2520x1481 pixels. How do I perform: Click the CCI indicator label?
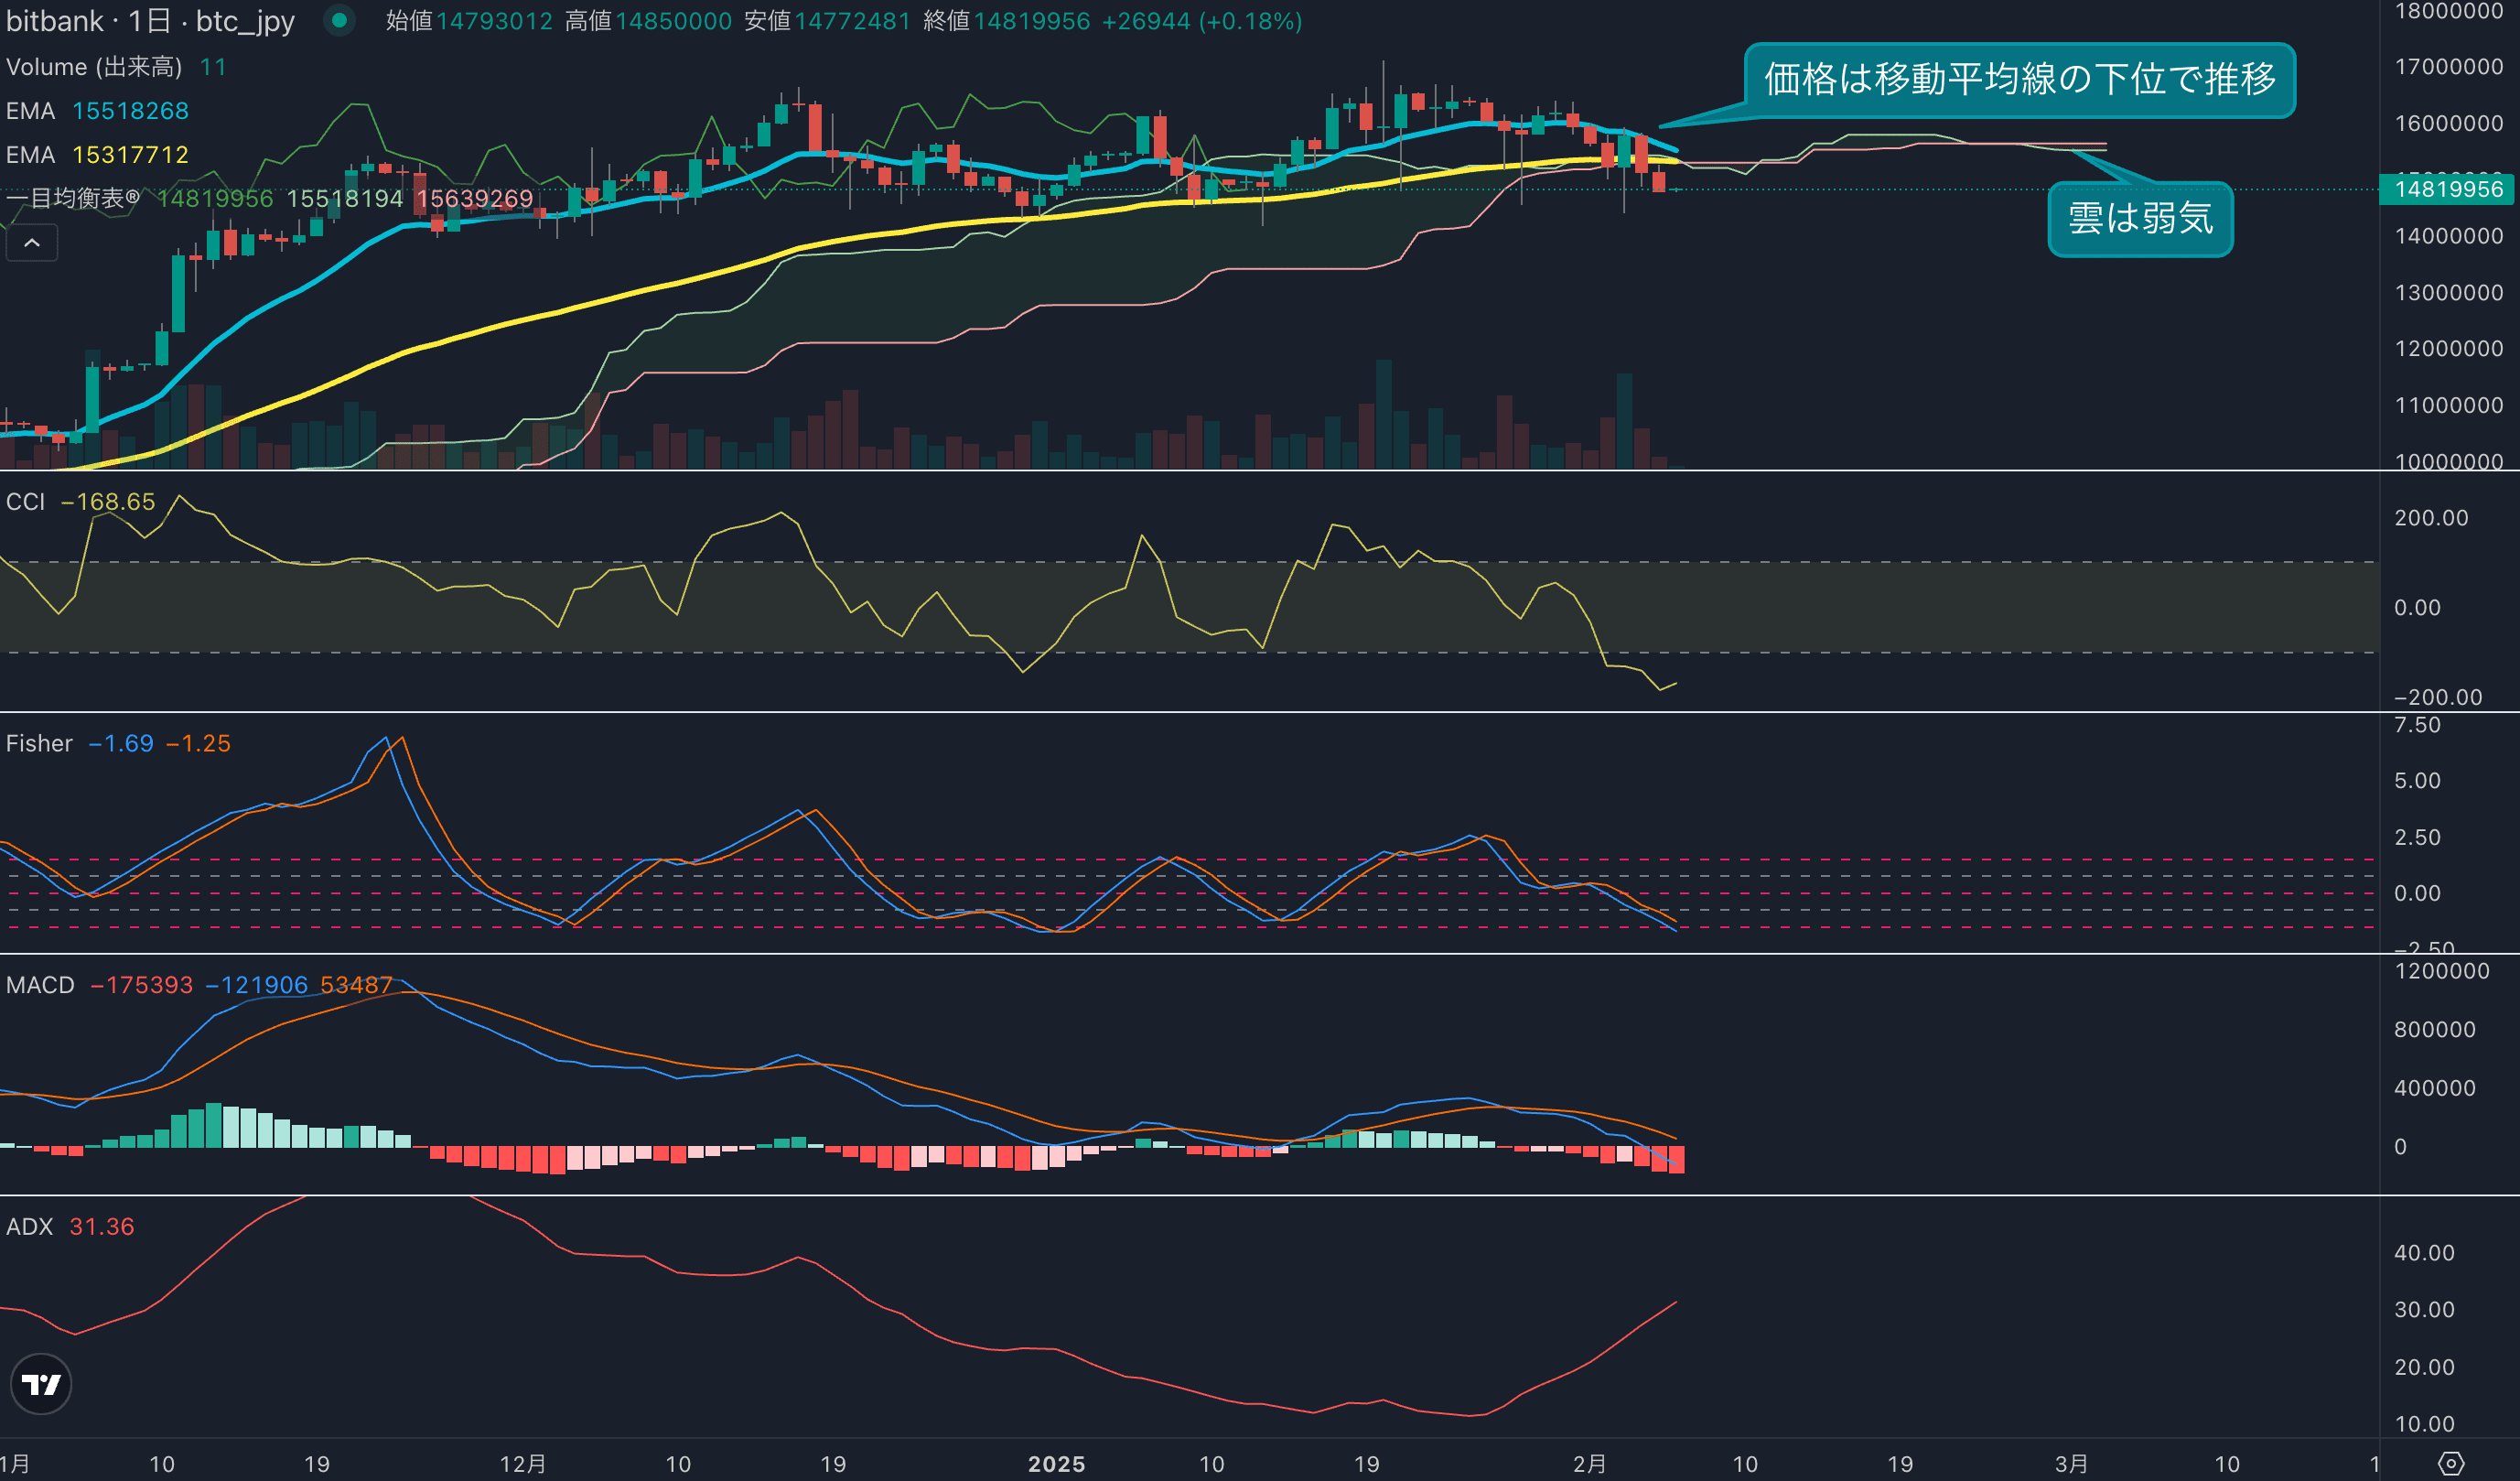tap(26, 502)
